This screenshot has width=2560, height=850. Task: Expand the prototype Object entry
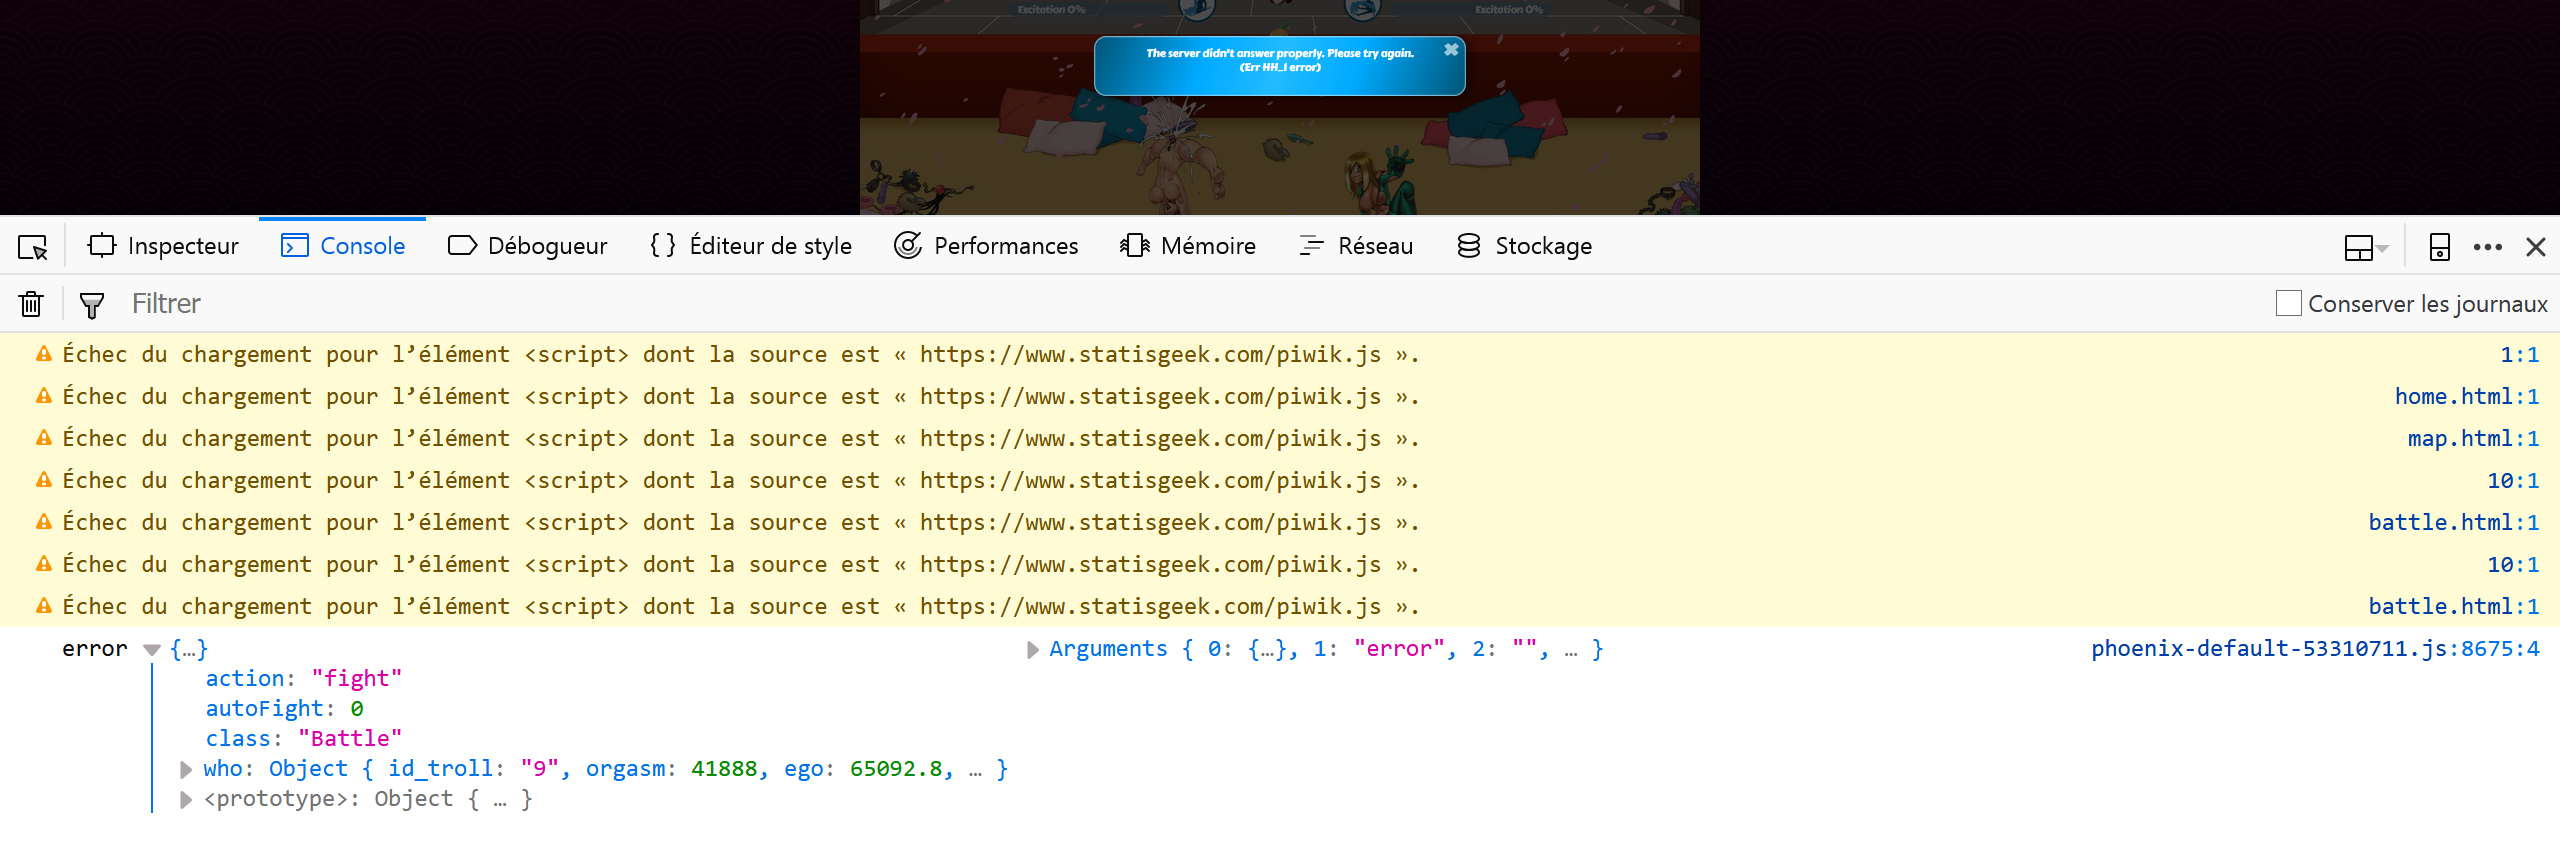tap(186, 799)
